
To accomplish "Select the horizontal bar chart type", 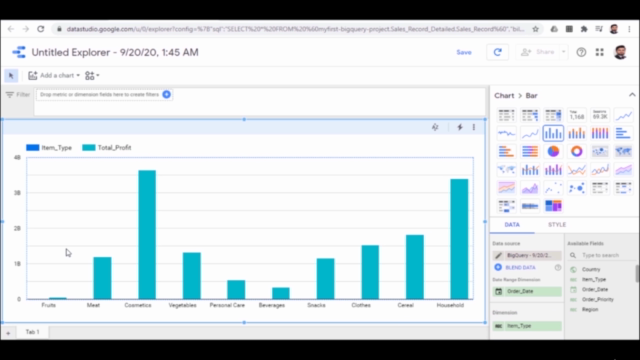I will pyautogui.click(x=623, y=133).
